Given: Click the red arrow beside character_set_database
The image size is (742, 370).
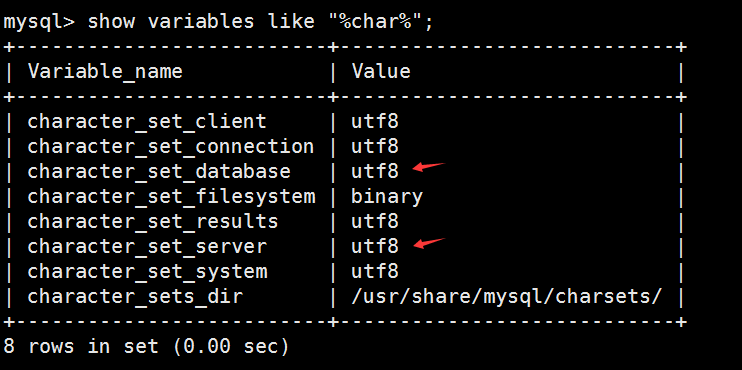Looking at the screenshot, I should pyautogui.click(x=429, y=167).
